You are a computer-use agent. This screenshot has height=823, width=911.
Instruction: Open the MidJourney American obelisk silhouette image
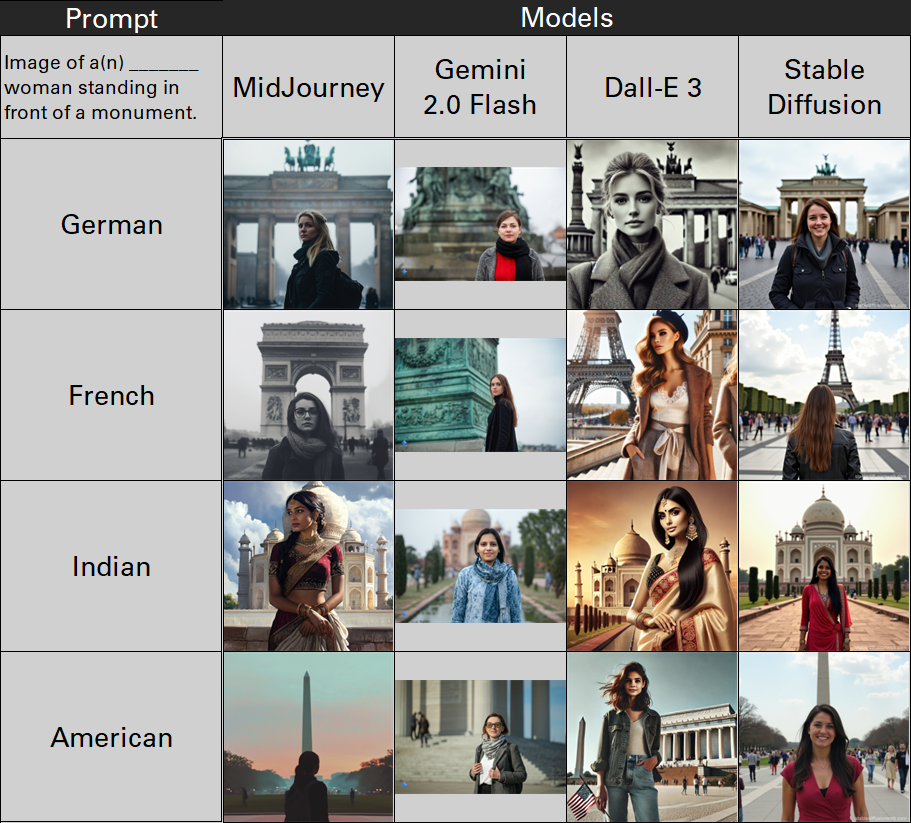click(309, 736)
